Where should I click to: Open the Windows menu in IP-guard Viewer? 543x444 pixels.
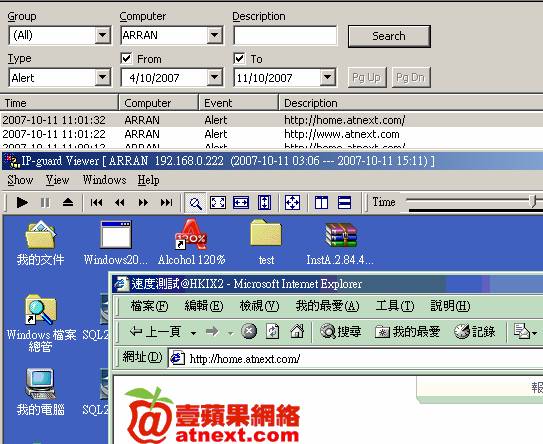pyautogui.click(x=104, y=180)
